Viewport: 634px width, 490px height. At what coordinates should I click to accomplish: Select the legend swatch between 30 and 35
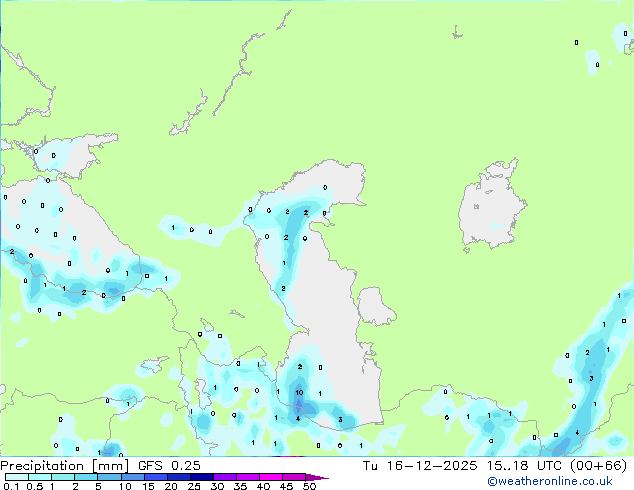pos(225,477)
